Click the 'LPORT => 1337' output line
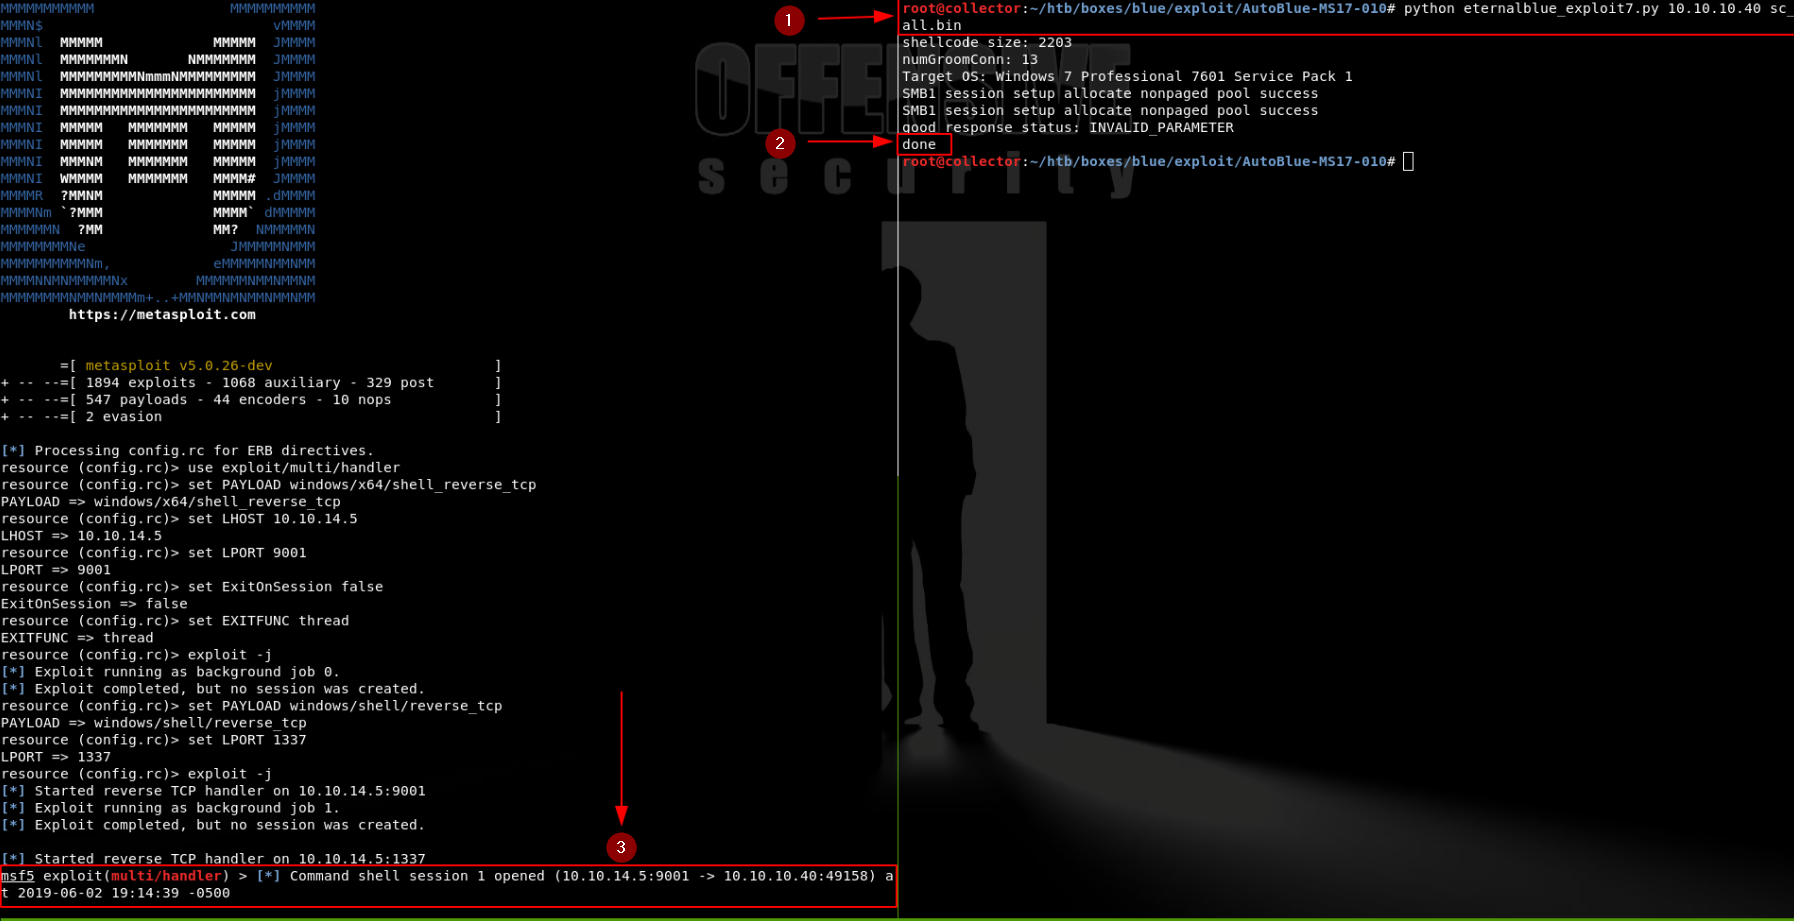This screenshot has width=1794, height=921. (56, 757)
